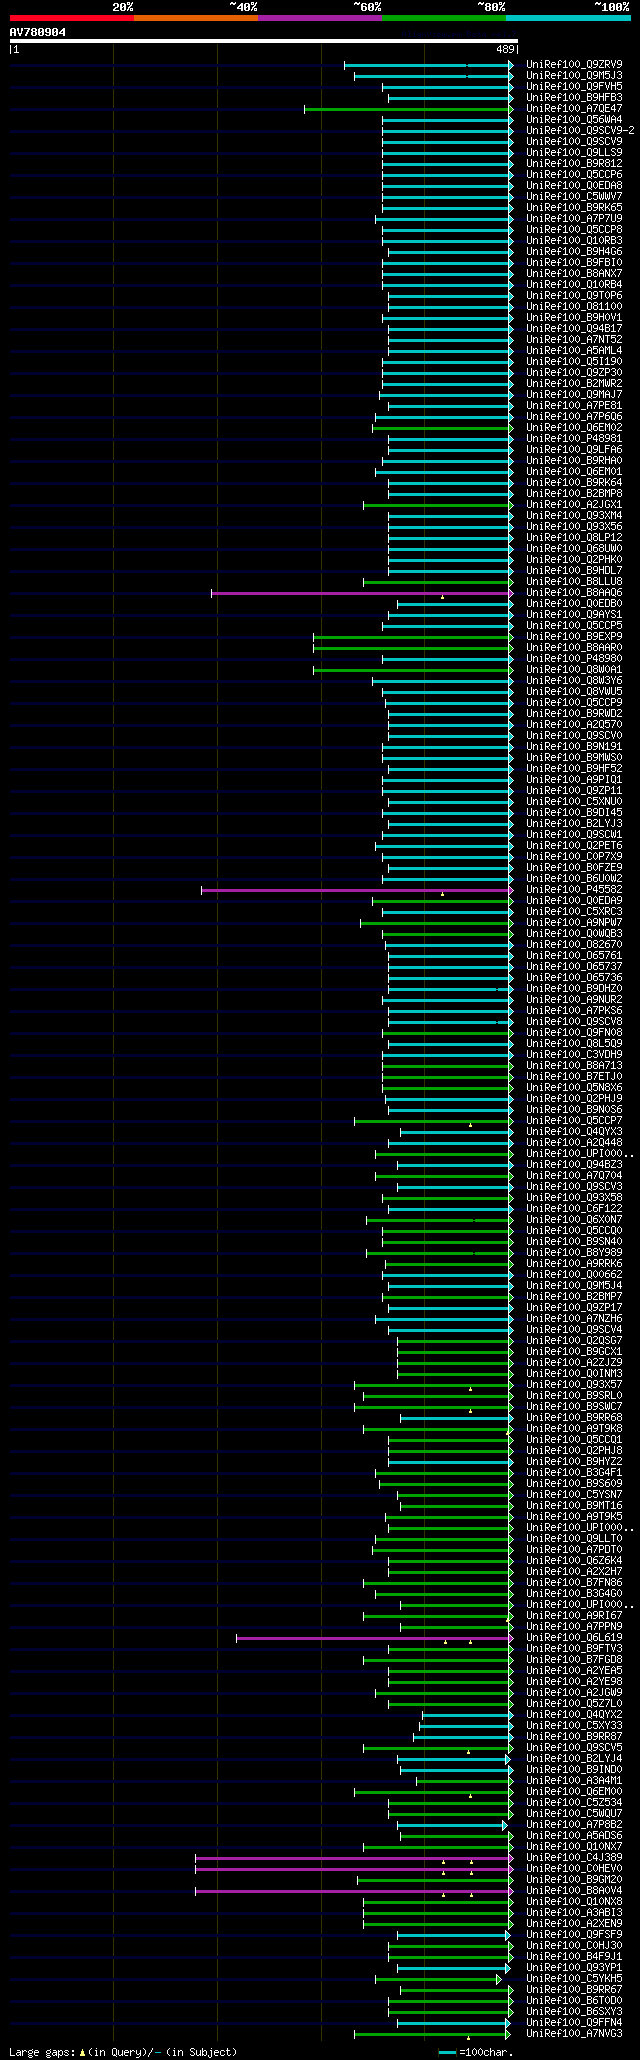
Task: Select the UniRef100_B2LYJ4 label
Action: [x=574, y=1758]
